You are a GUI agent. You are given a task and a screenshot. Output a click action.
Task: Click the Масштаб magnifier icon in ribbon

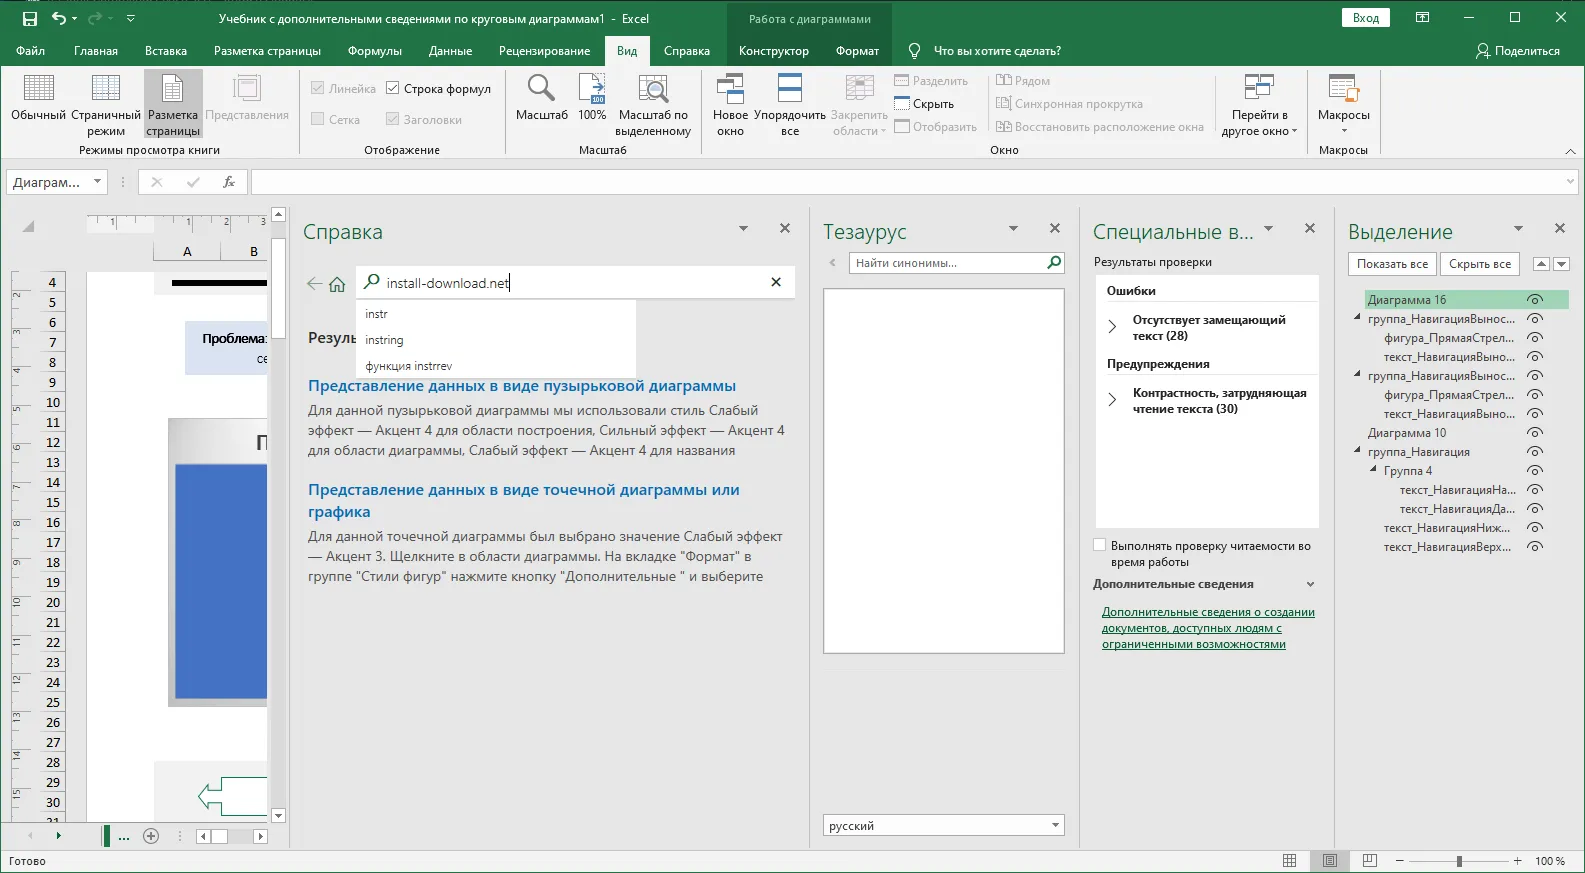point(541,90)
